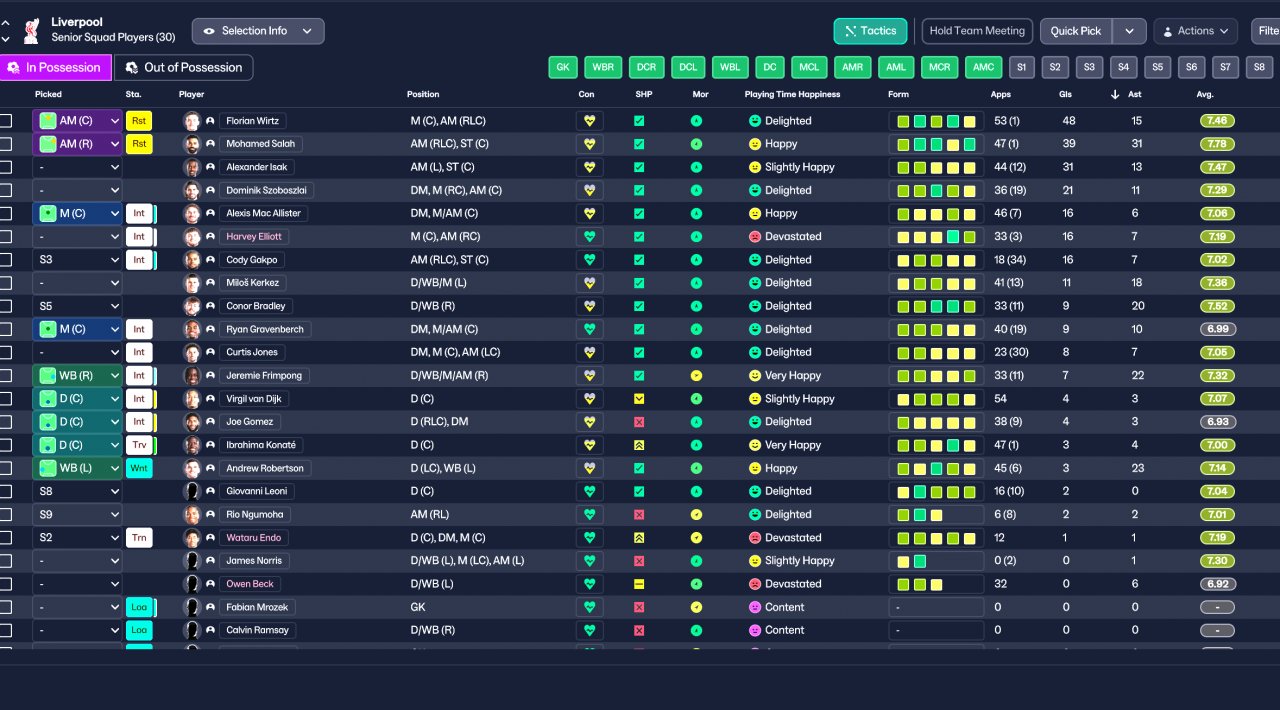This screenshot has height=710, width=1280.
Task: Open Andrew Robertson's WB (L) dropdown
Action: click(x=78, y=468)
